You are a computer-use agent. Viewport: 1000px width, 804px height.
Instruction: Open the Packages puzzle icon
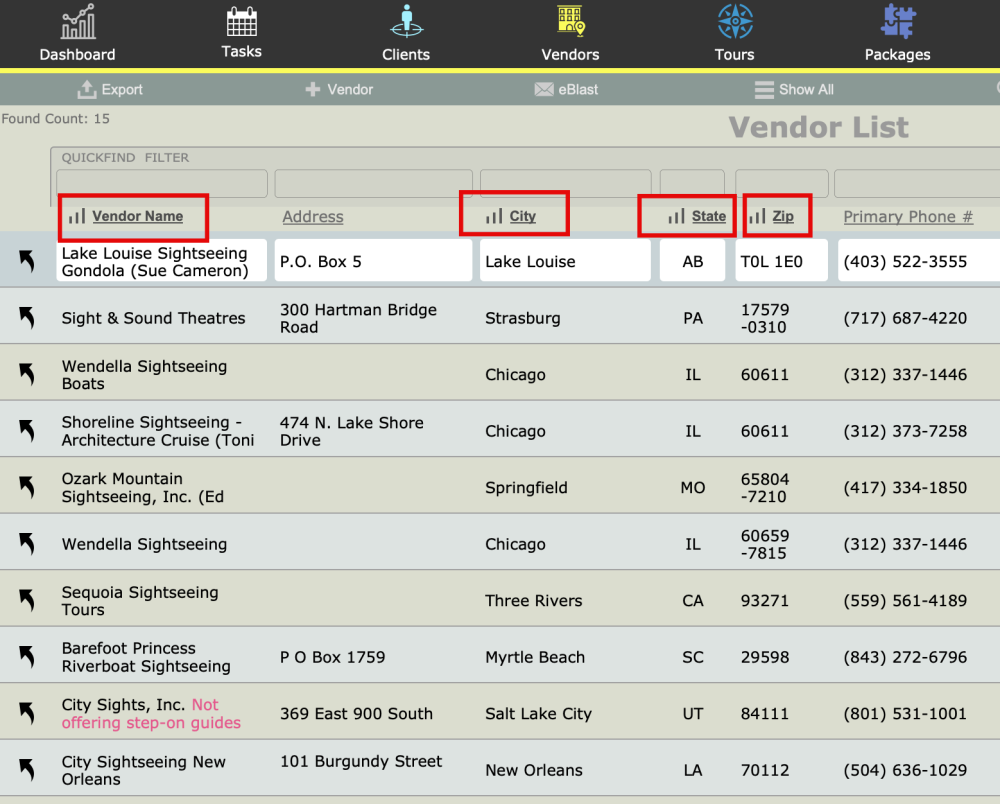pos(898,22)
